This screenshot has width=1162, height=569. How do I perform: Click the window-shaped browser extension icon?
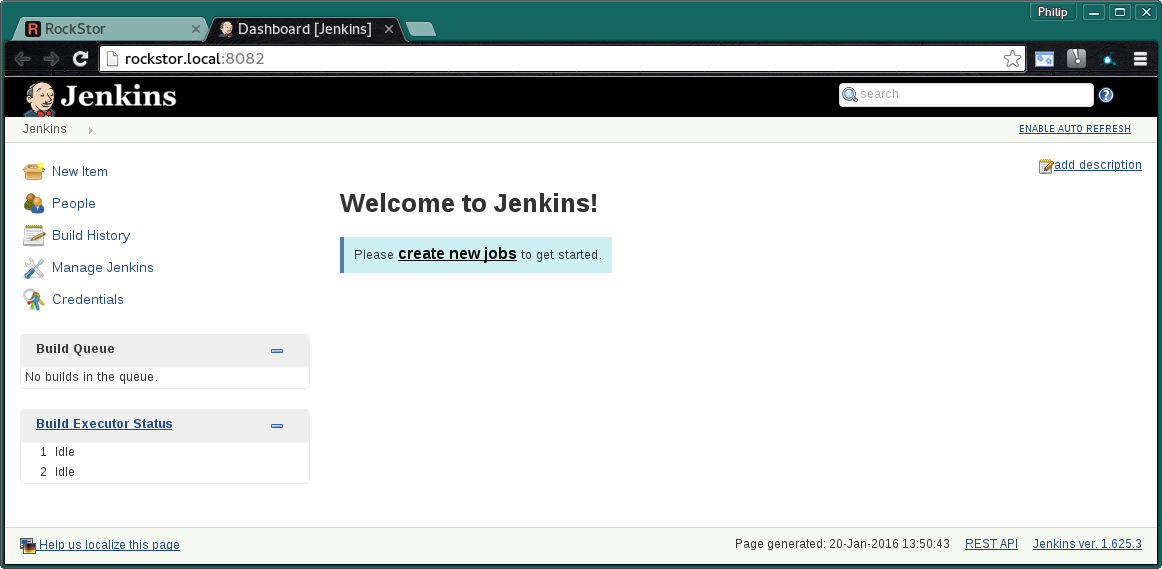1044,59
